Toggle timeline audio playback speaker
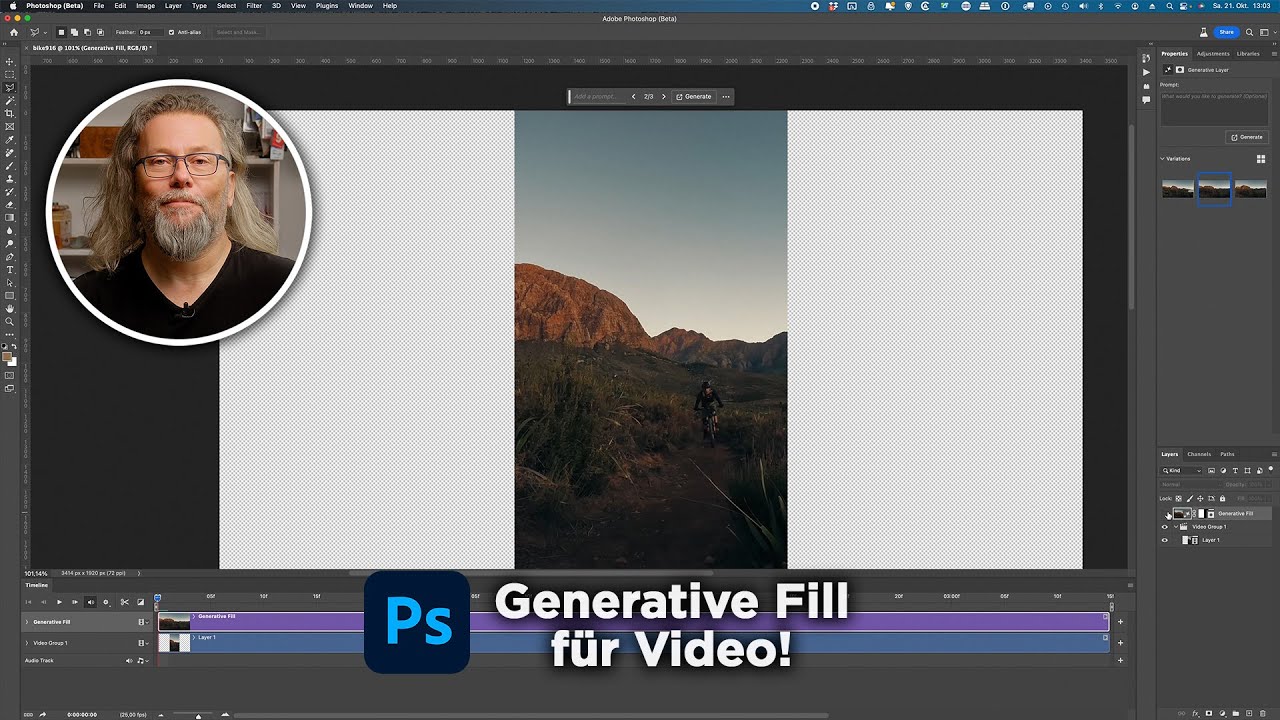This screenshot has height=720, width=1280. pos(90,602)
